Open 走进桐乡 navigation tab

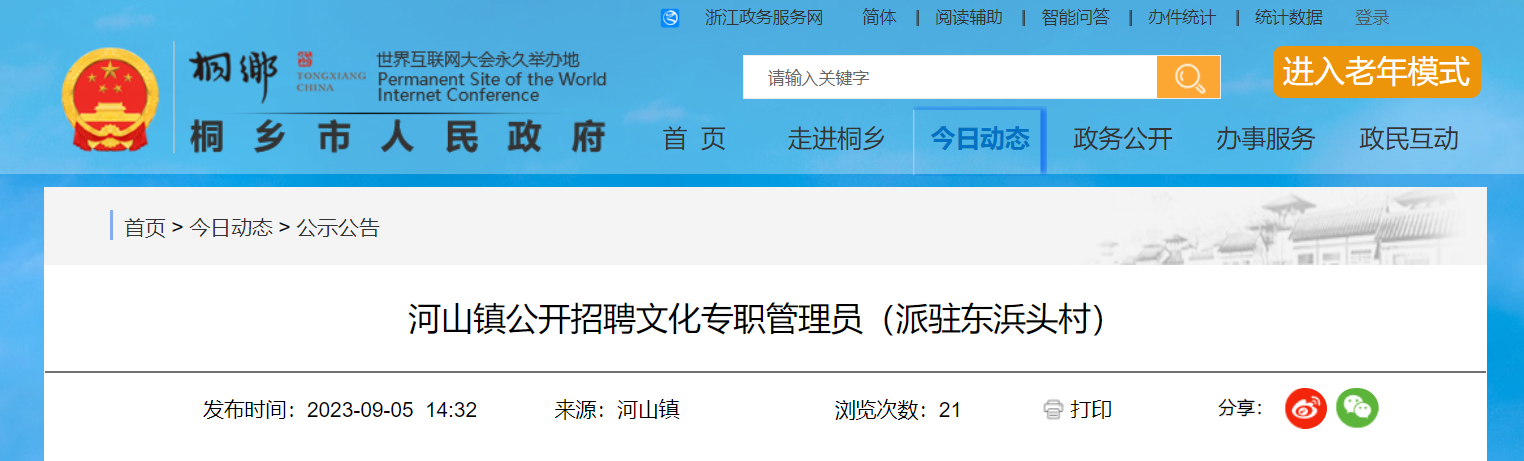[x=836, y=139]
